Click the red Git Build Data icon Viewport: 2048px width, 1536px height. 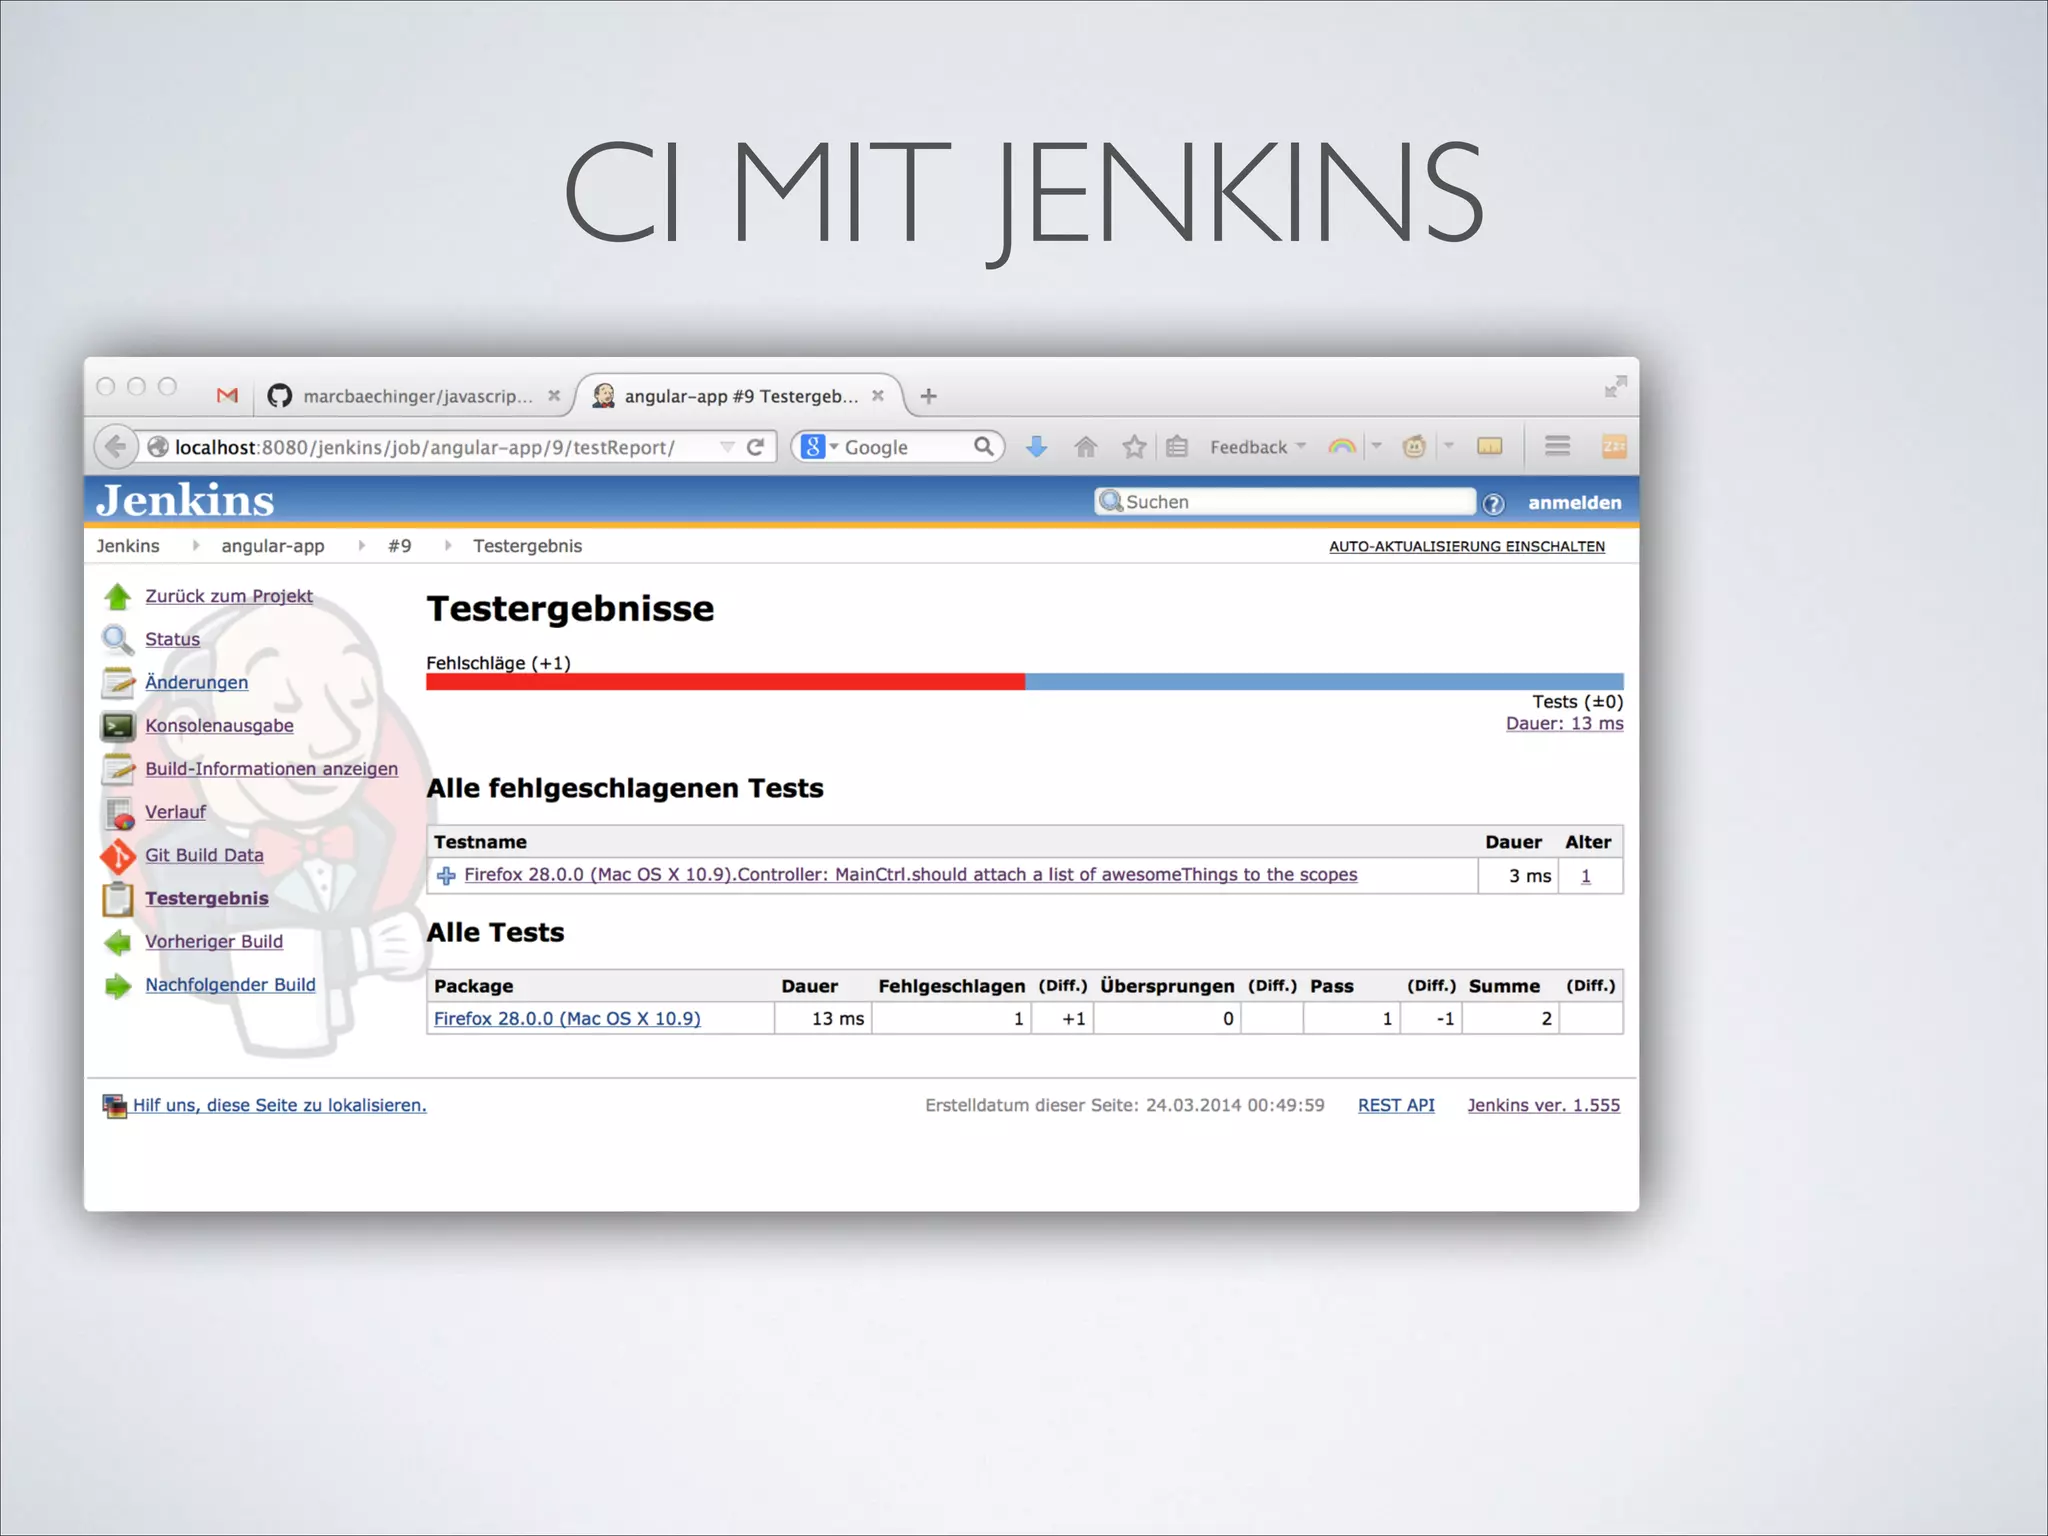(x=118, y=856)
